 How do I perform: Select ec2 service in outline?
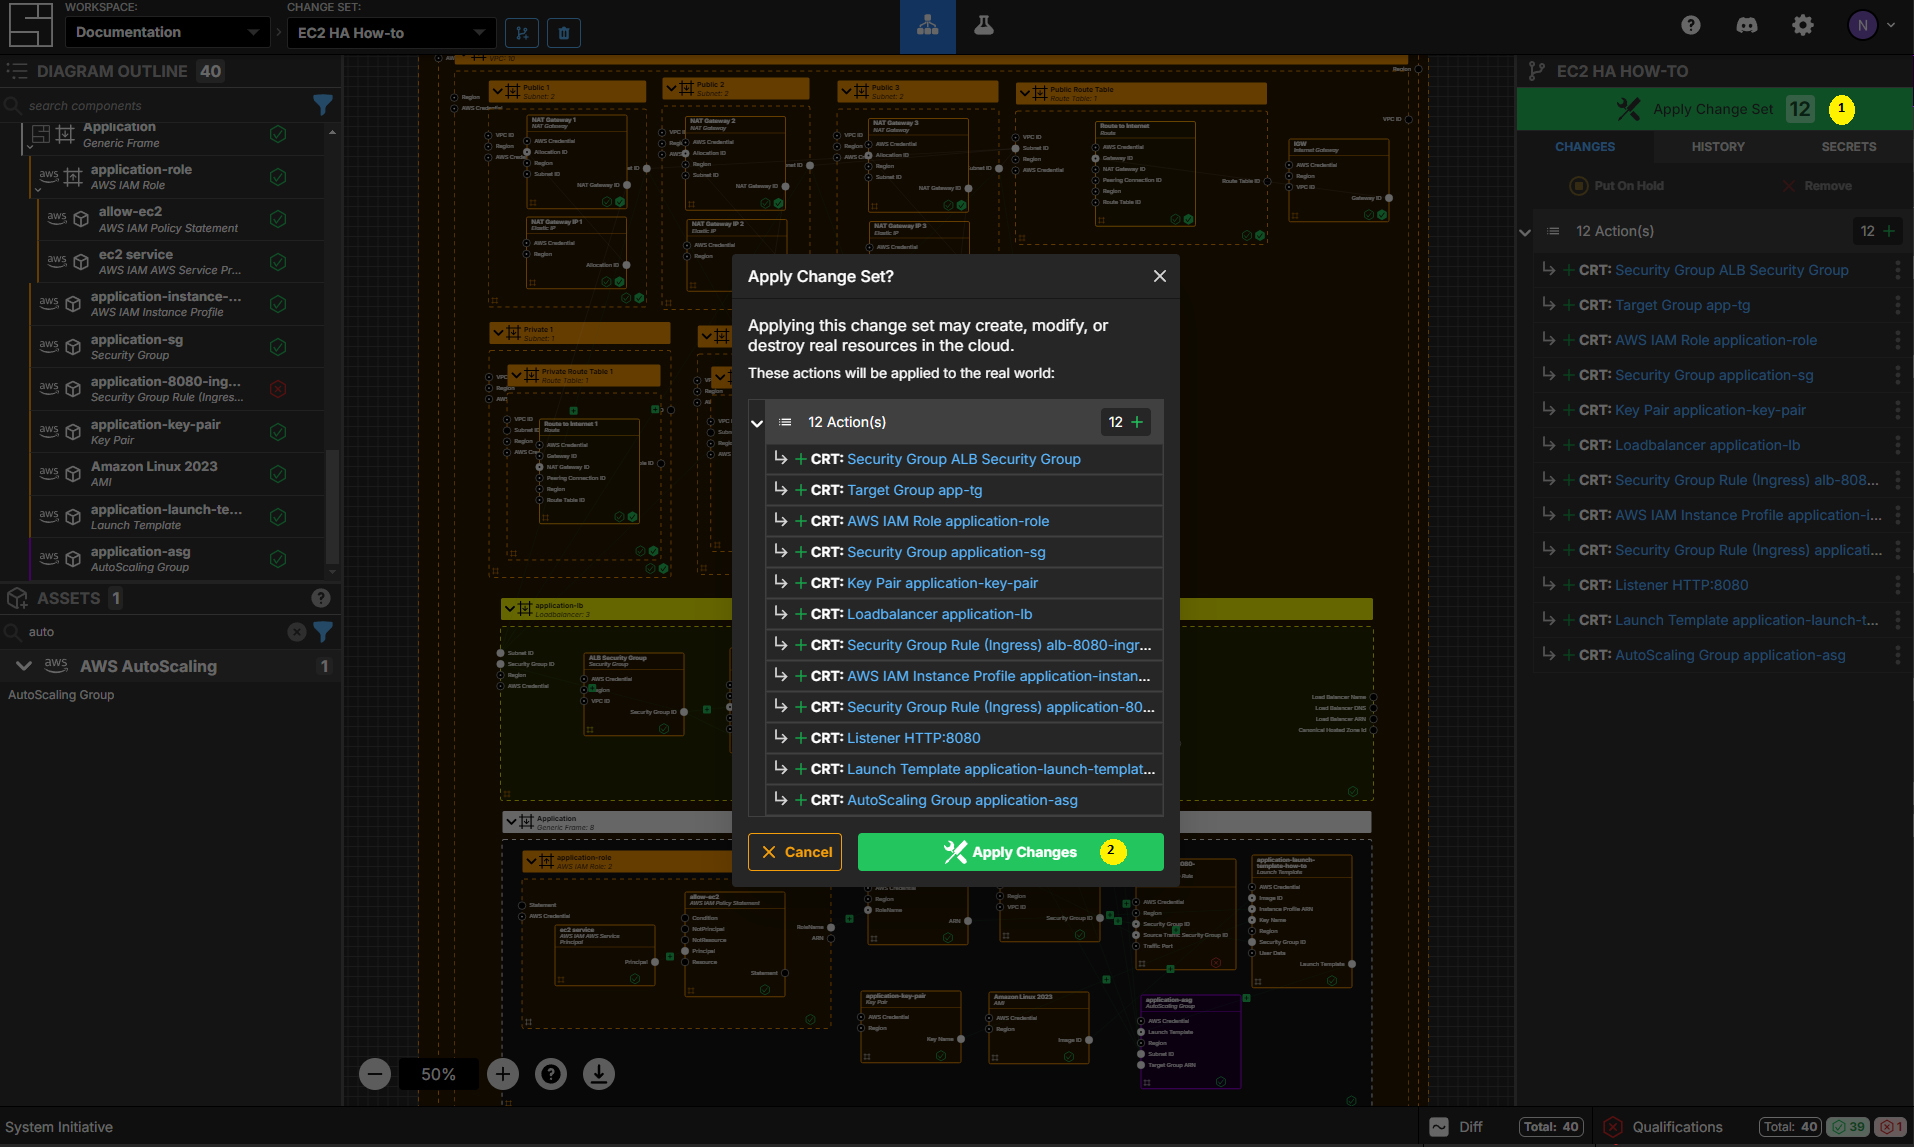[x=181, y=262]
